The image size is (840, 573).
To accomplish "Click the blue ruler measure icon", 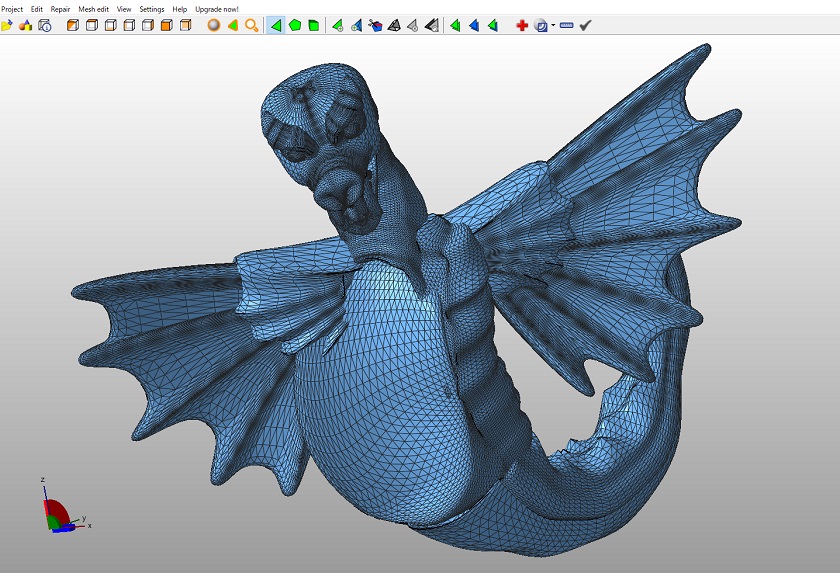I will click(567, 25).
